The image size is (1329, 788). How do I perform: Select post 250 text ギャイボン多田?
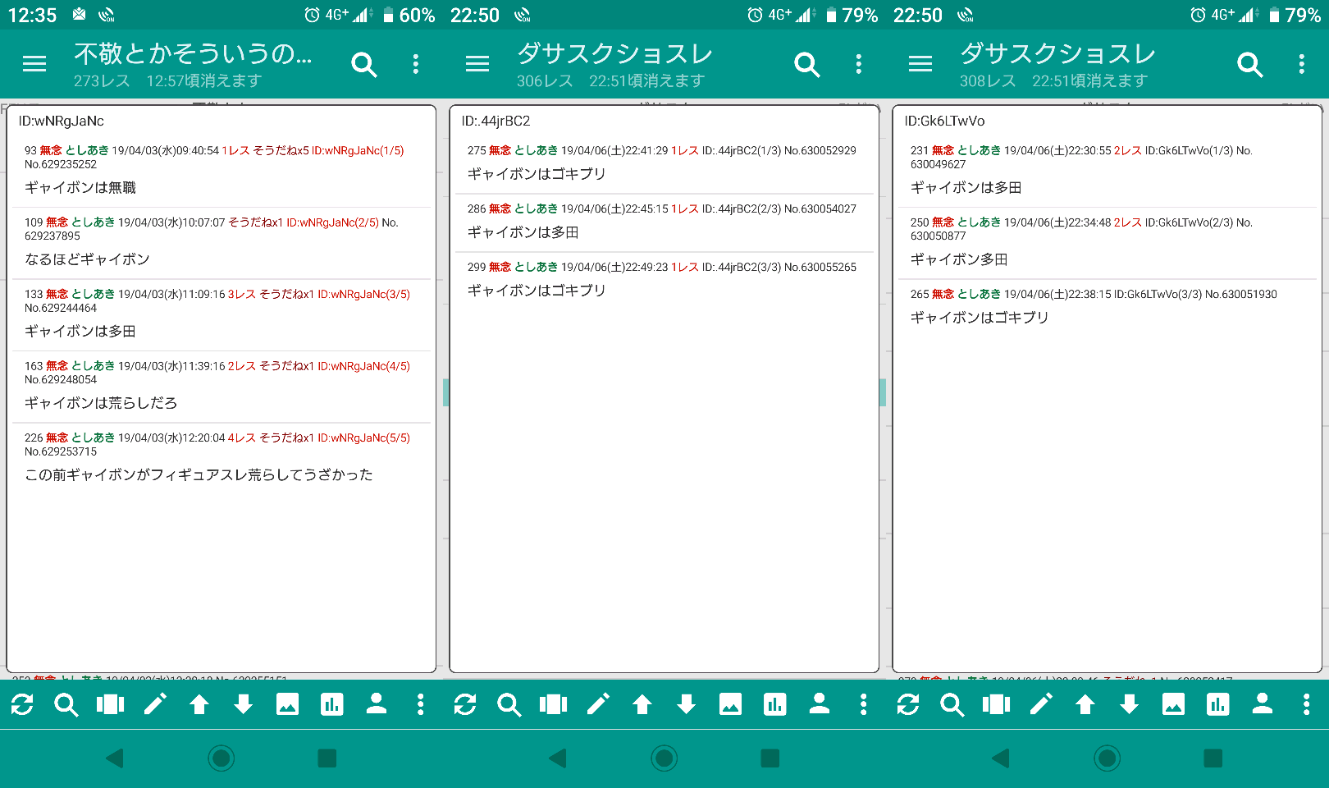click(959, 259)
